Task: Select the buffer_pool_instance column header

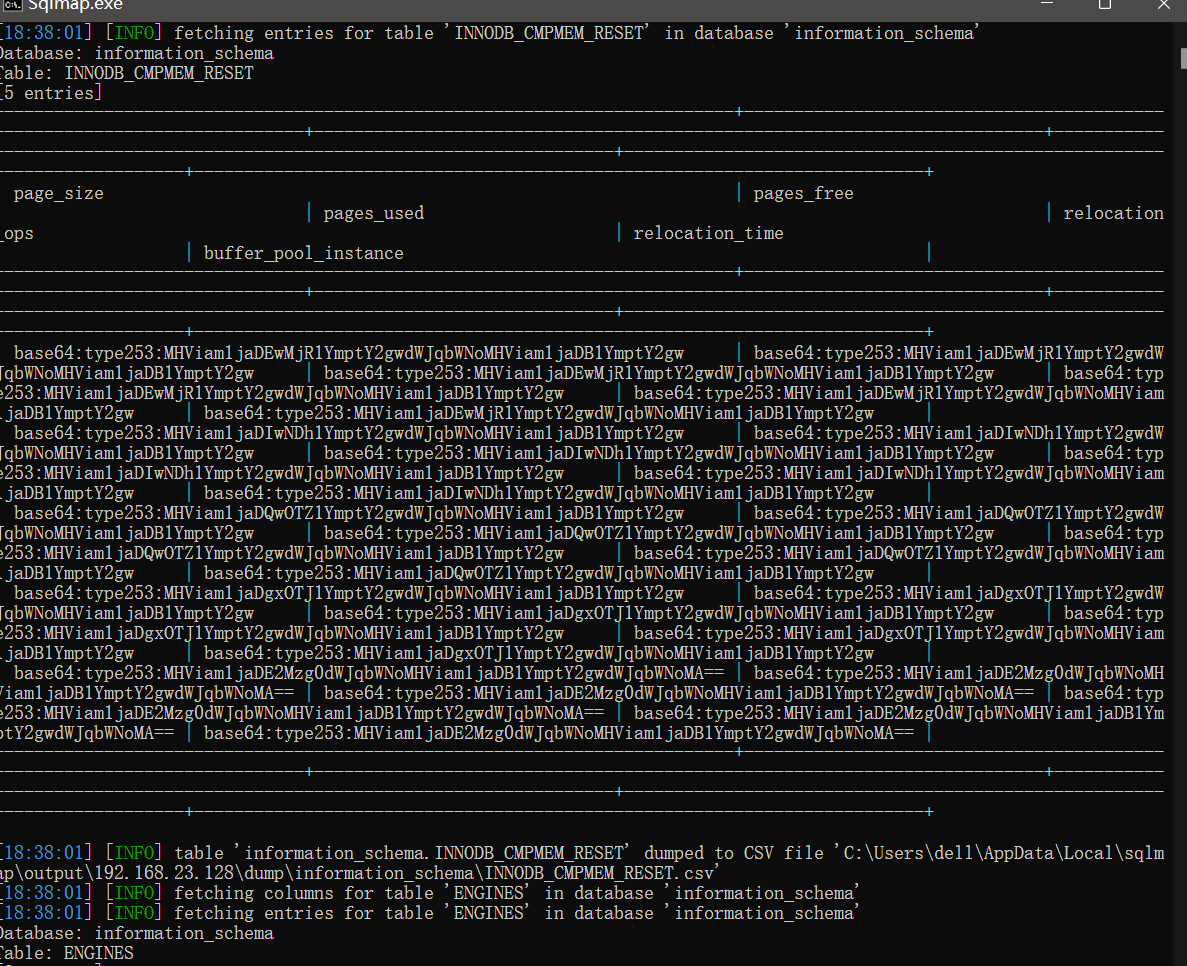Action: [303, 253]
